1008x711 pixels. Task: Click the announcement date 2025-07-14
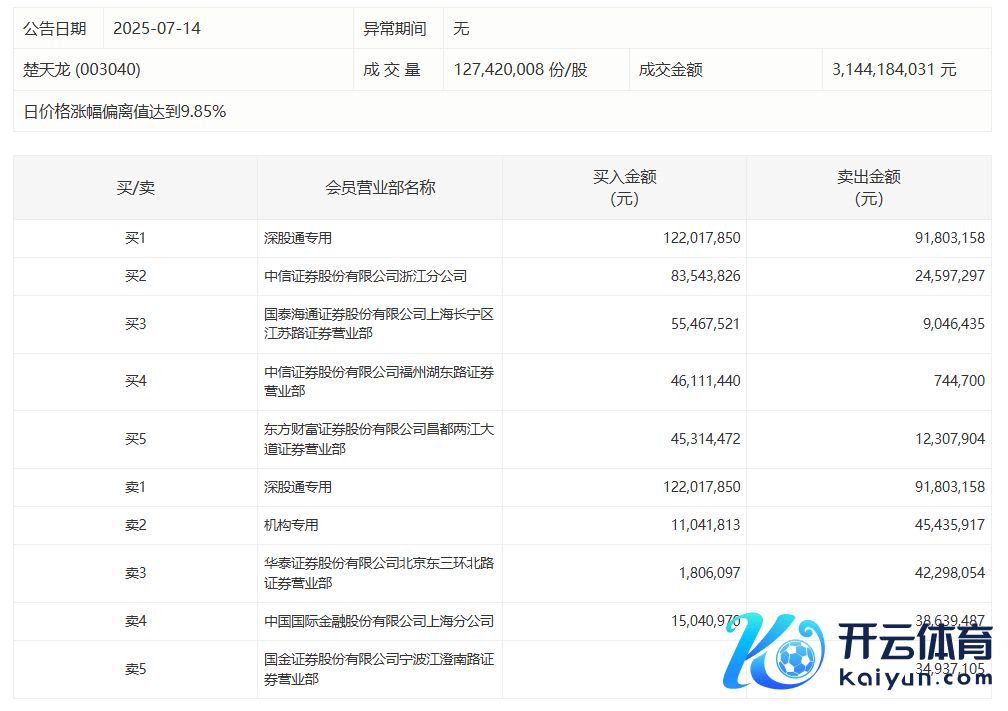[157, 29]
